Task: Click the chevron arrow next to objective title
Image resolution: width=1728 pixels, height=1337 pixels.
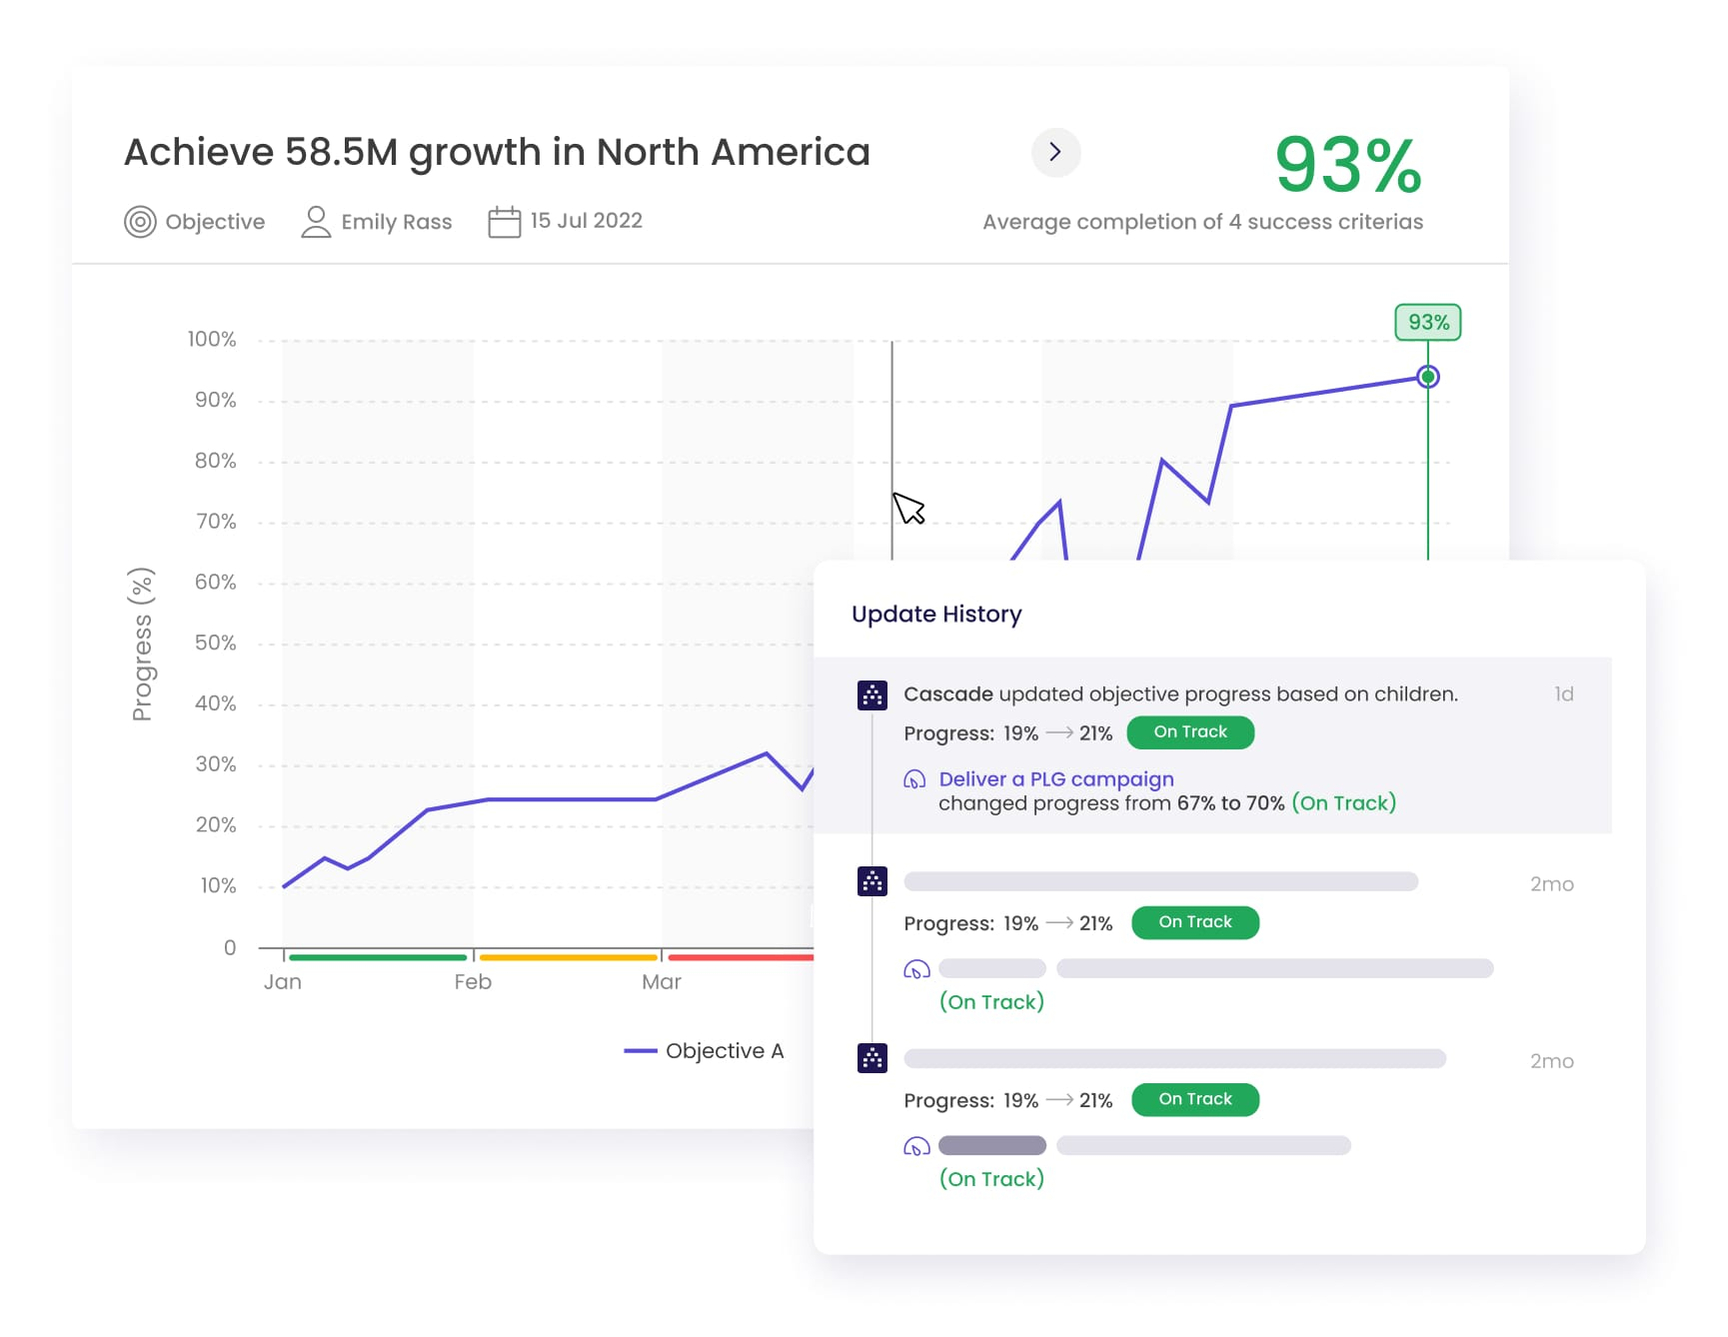Action: click(1055, 152)
